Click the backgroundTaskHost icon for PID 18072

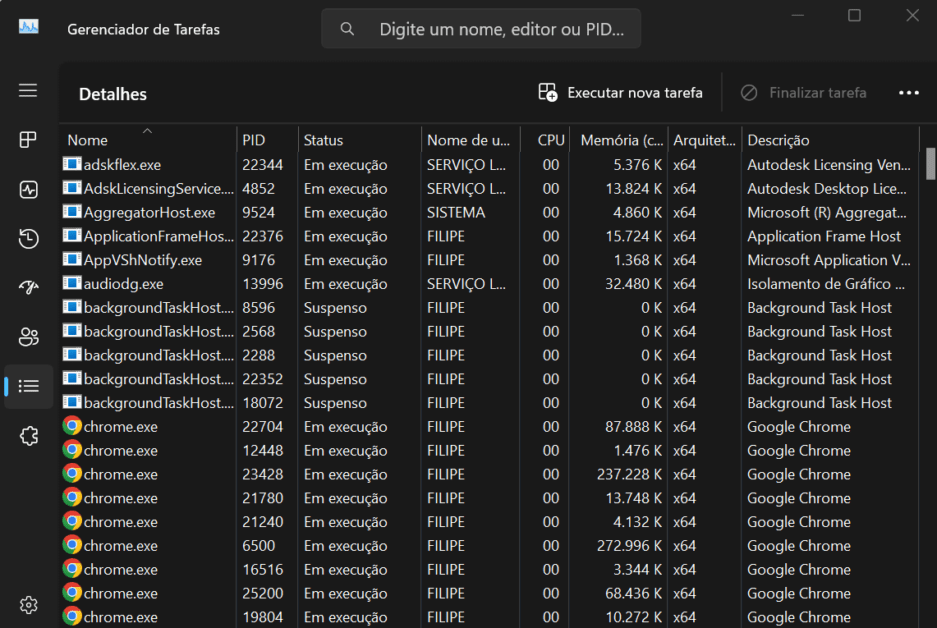point(72,402)
